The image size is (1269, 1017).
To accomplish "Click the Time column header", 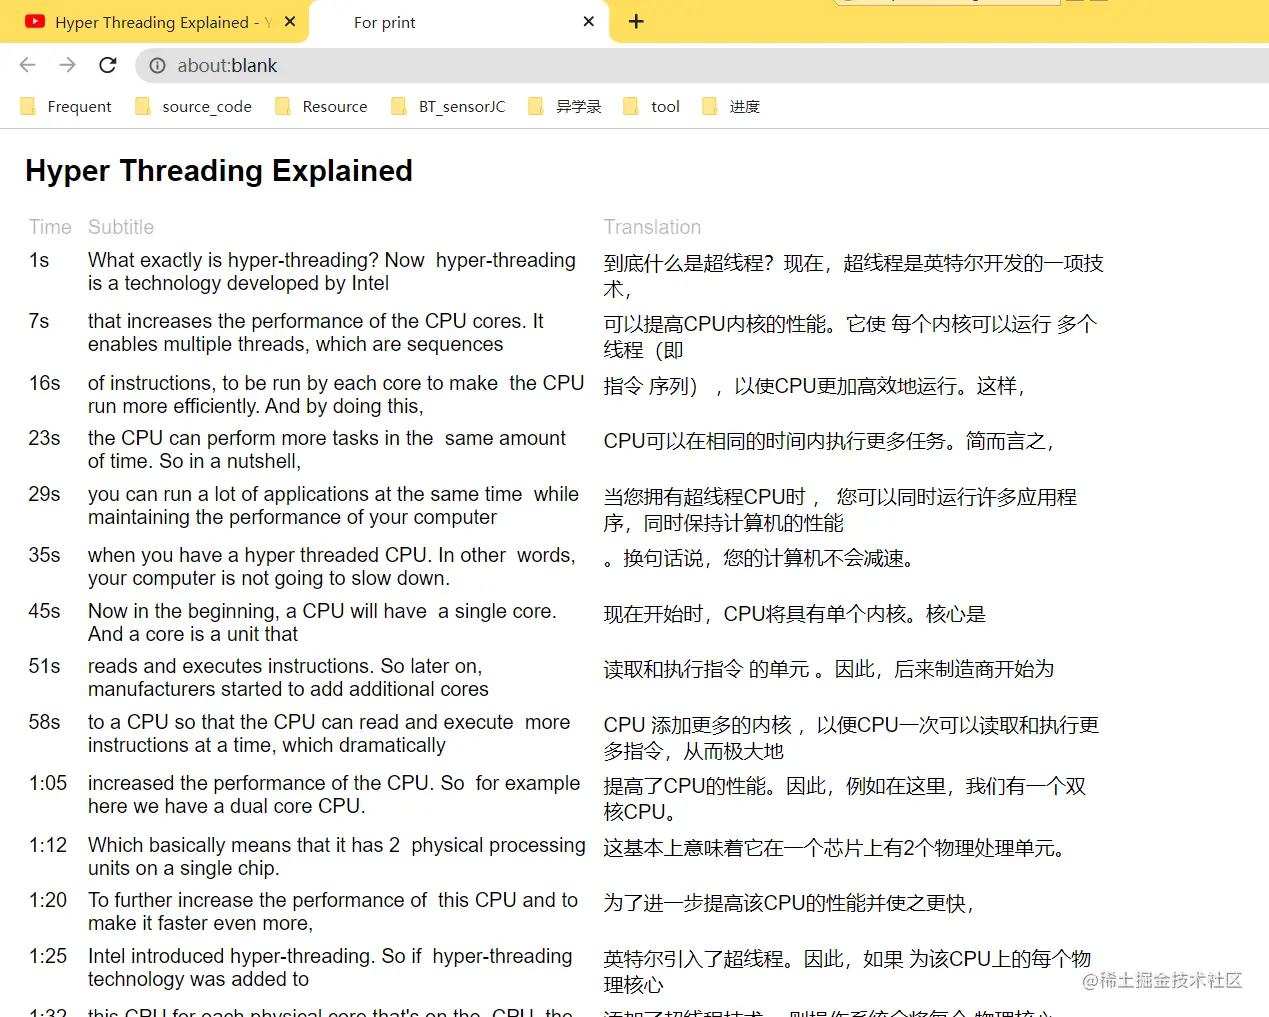I will (x=50, y=227).
